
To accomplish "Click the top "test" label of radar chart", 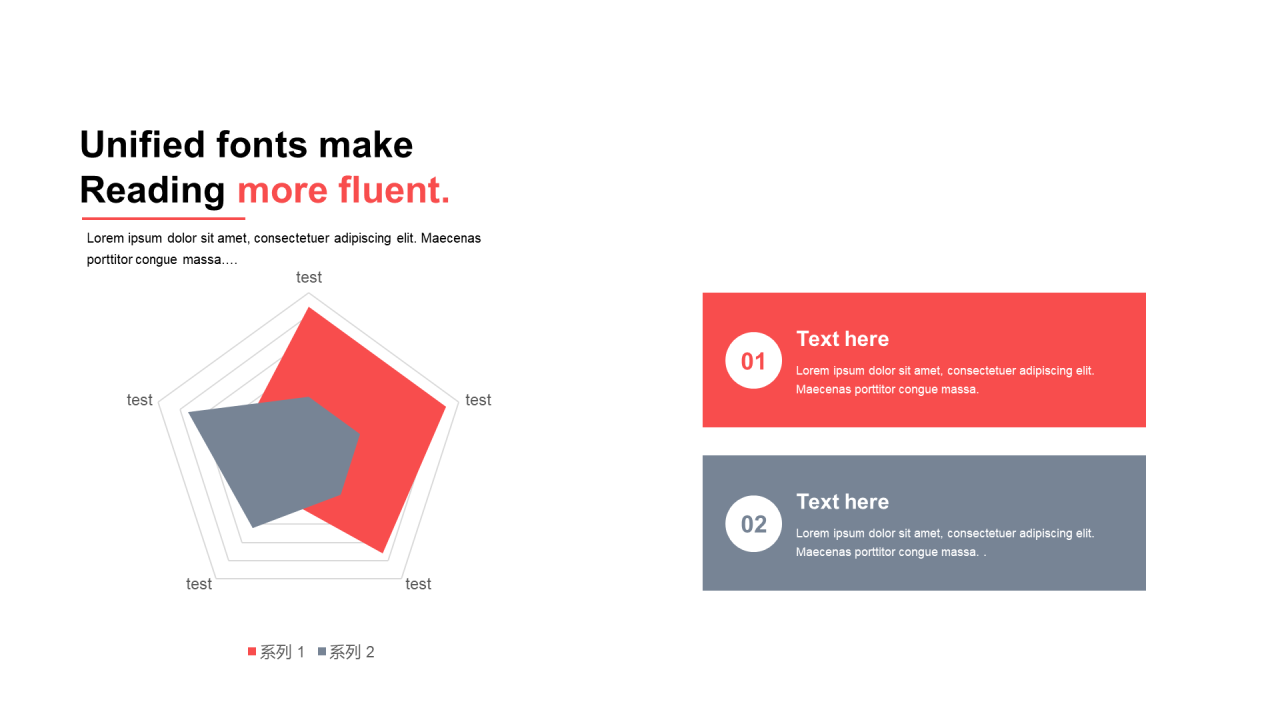I will coord(309,277).
